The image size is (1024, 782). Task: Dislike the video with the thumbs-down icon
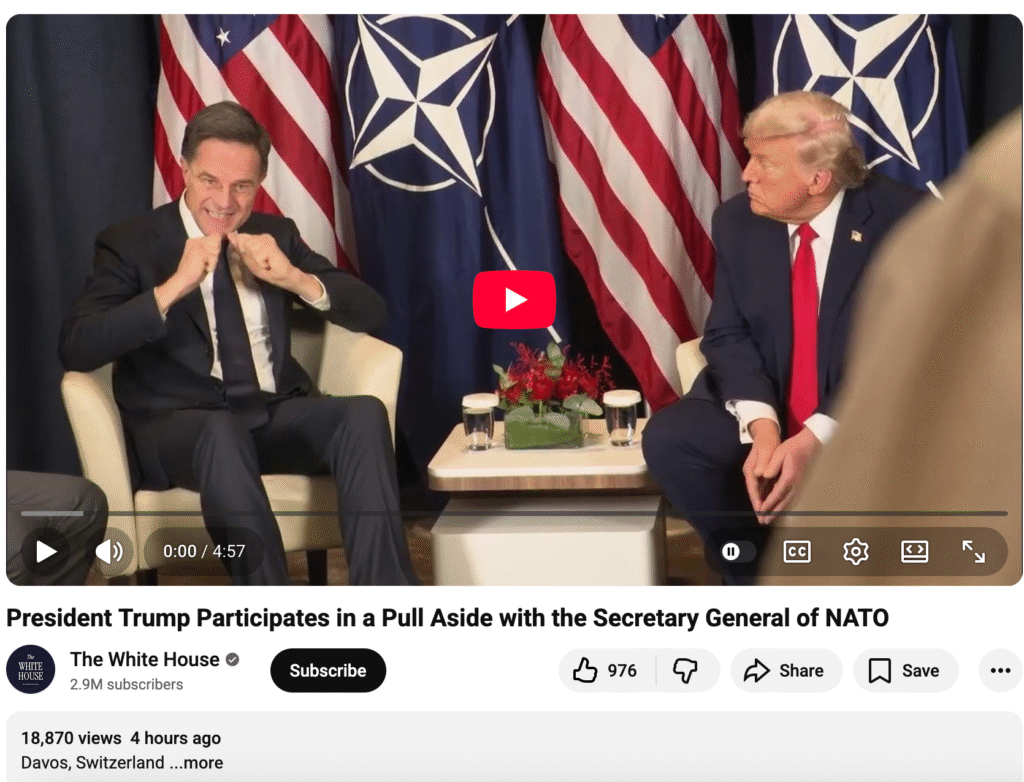686,670
